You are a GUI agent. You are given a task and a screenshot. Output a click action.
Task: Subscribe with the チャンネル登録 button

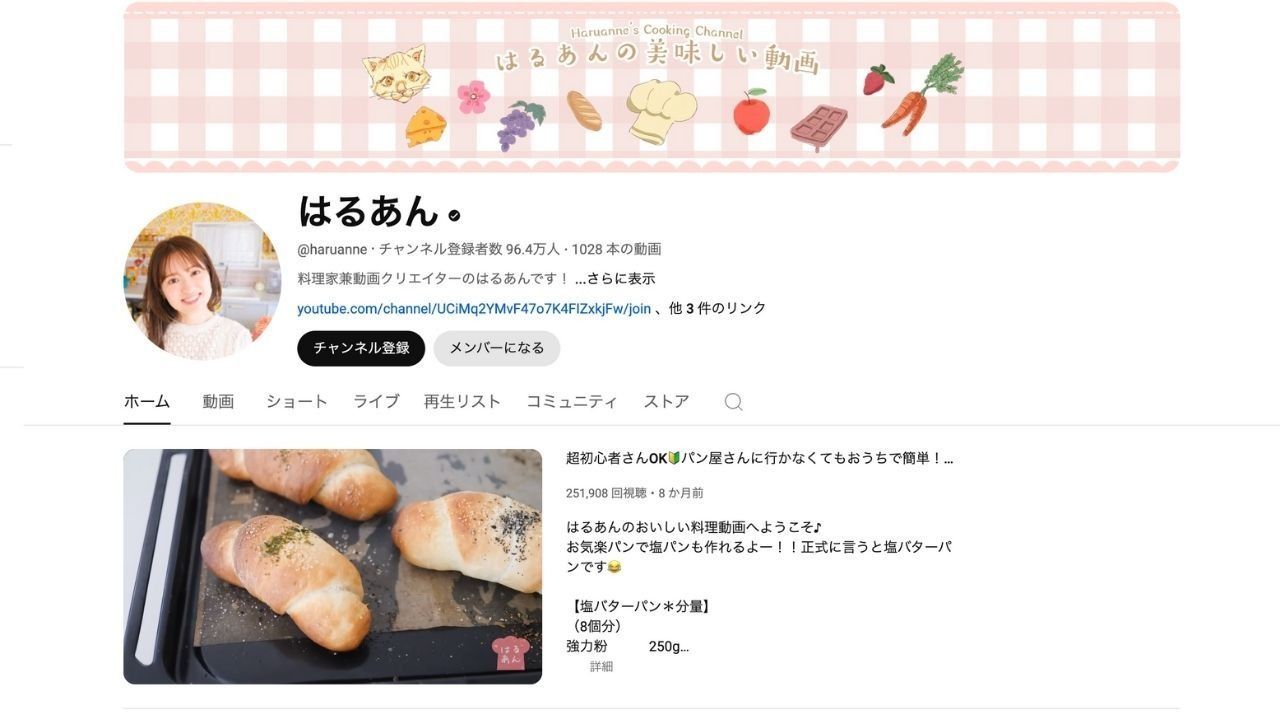pos(361,348)
